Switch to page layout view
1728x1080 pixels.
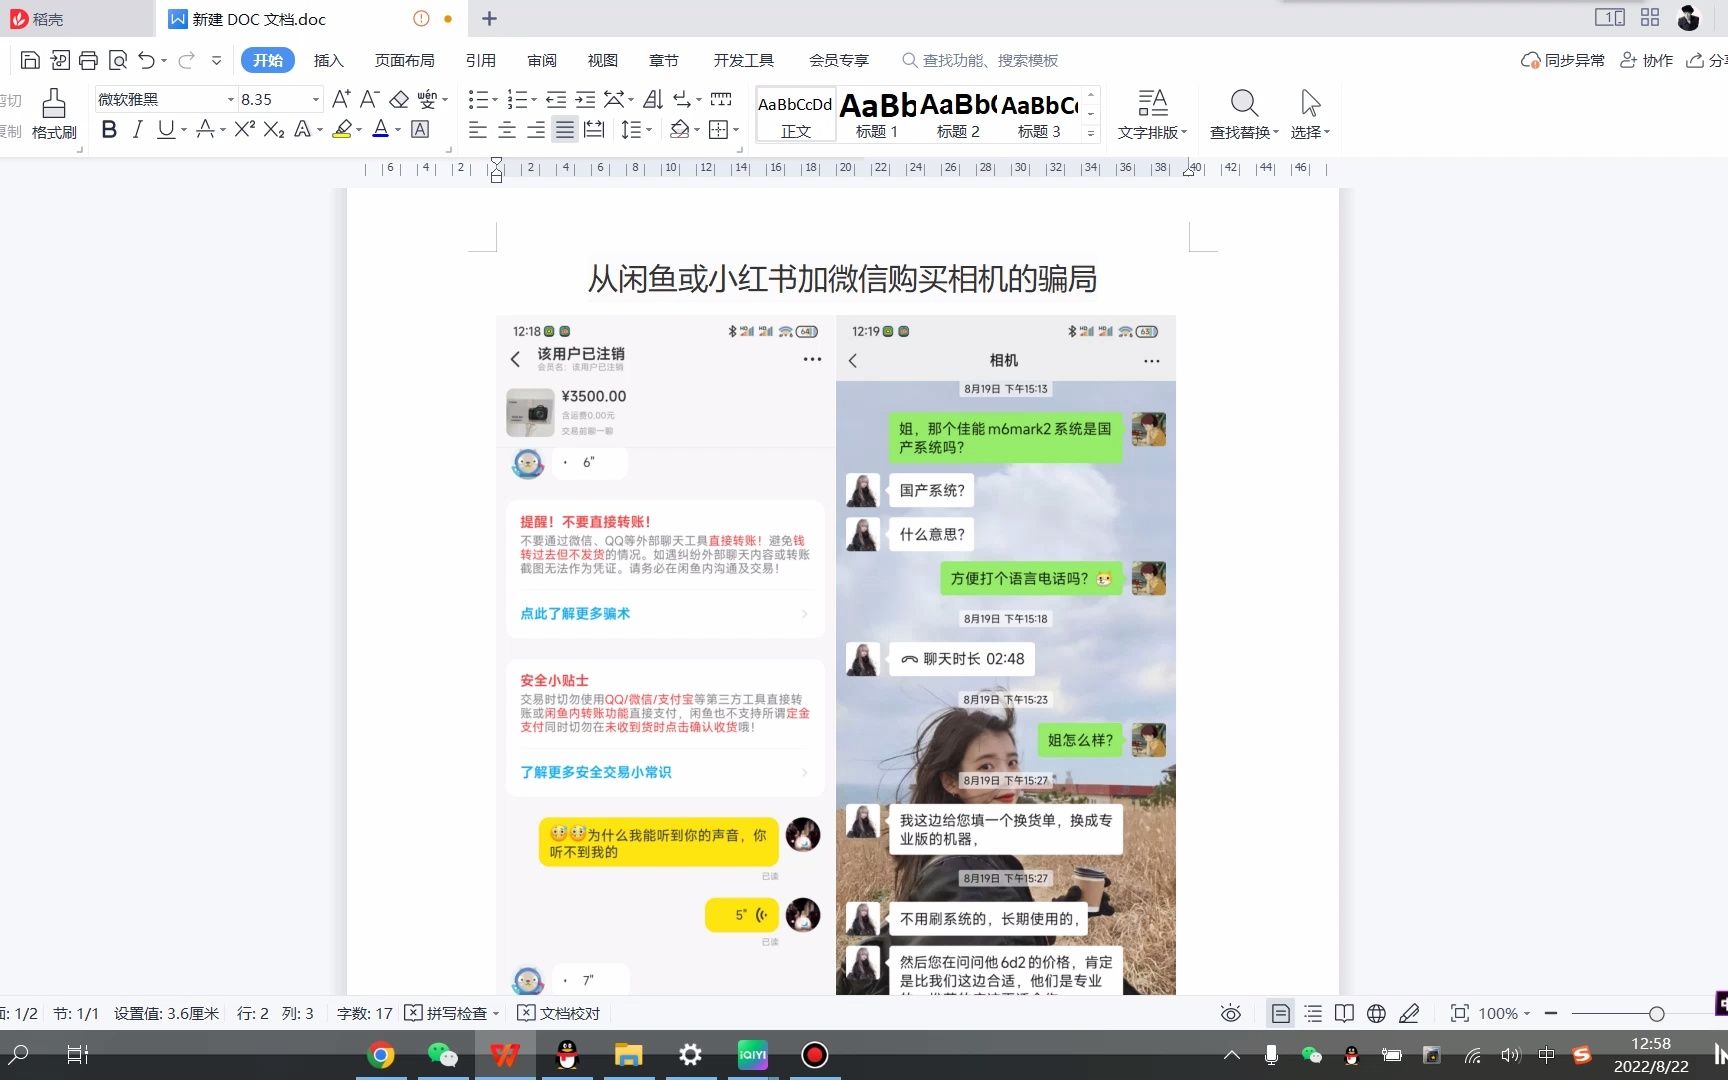click(x=1280, y=1014)
